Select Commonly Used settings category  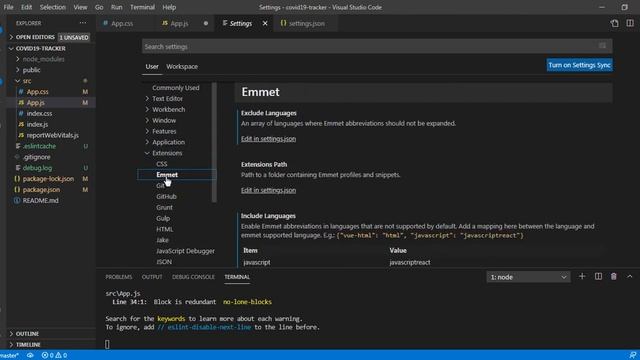[x=176, y=88]
